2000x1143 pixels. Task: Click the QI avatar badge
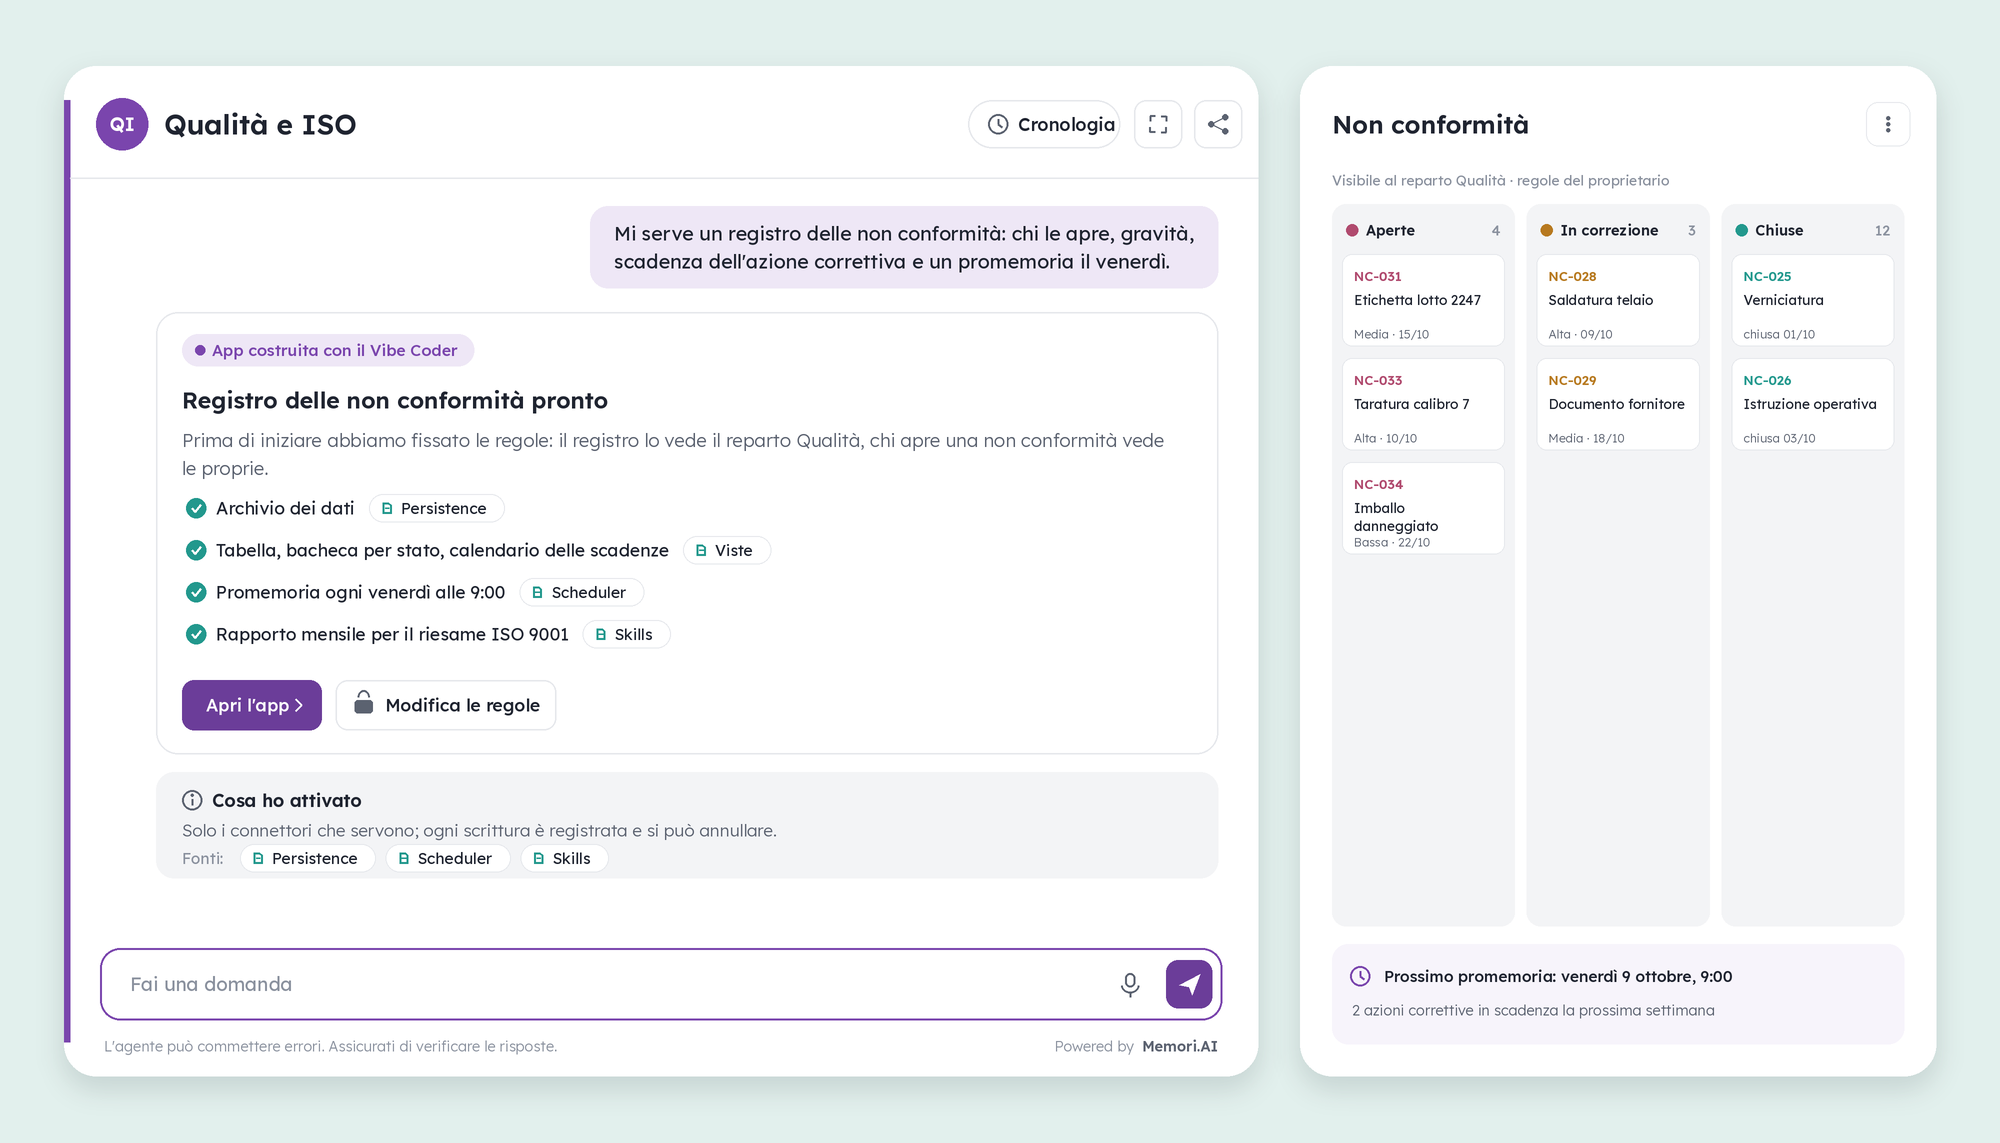(122, 124)
